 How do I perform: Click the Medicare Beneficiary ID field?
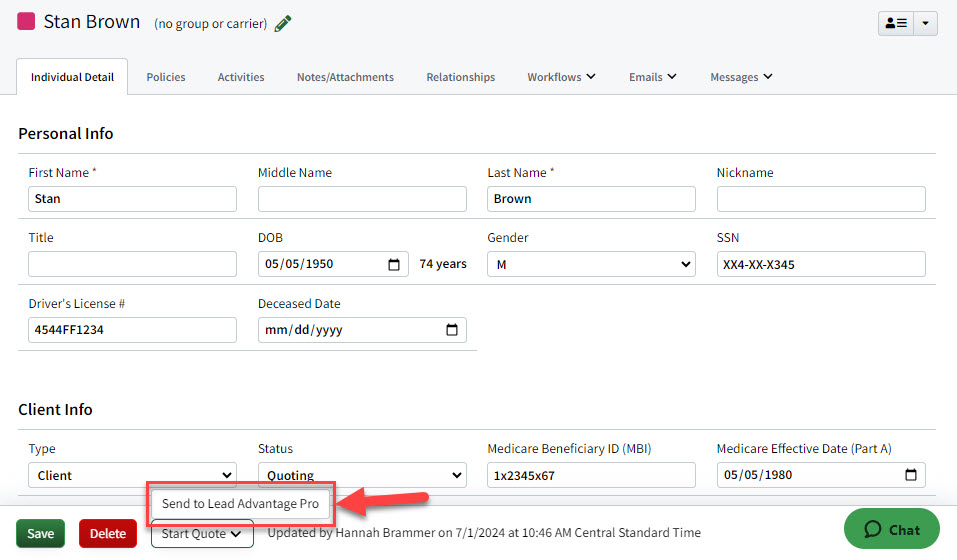coord(591,475)
